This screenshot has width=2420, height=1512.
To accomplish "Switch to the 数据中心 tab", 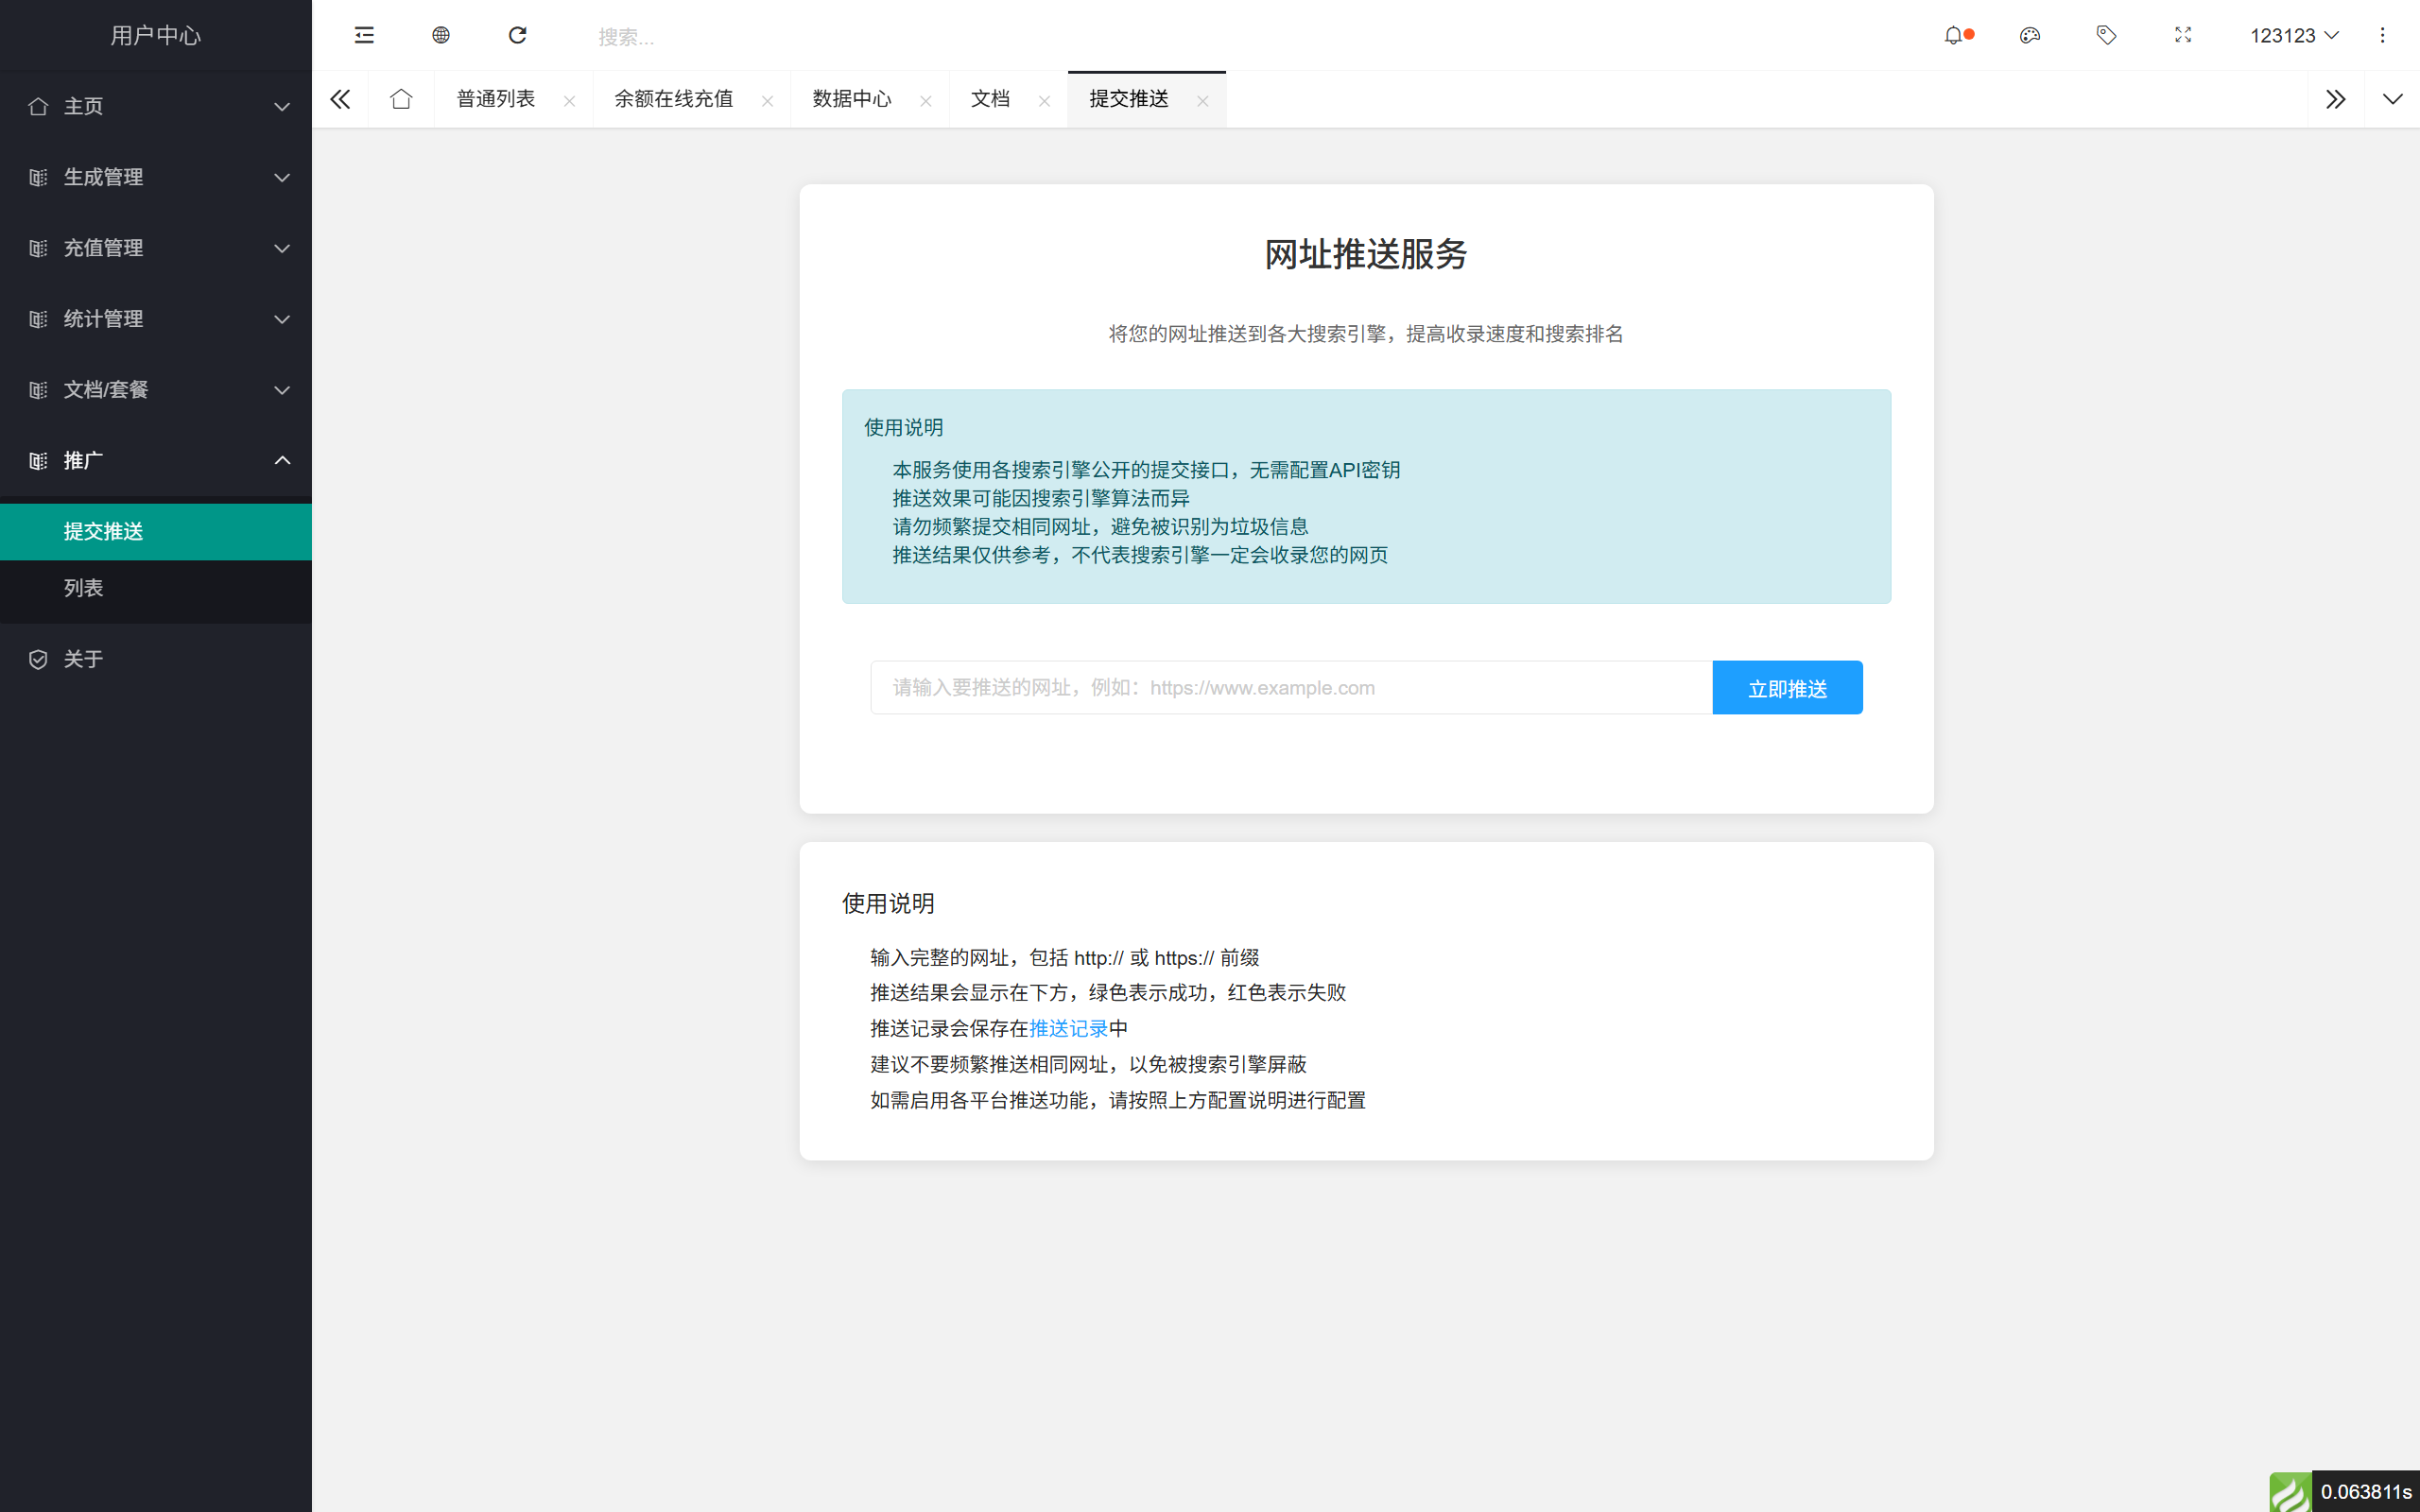I will click(851, 99).
